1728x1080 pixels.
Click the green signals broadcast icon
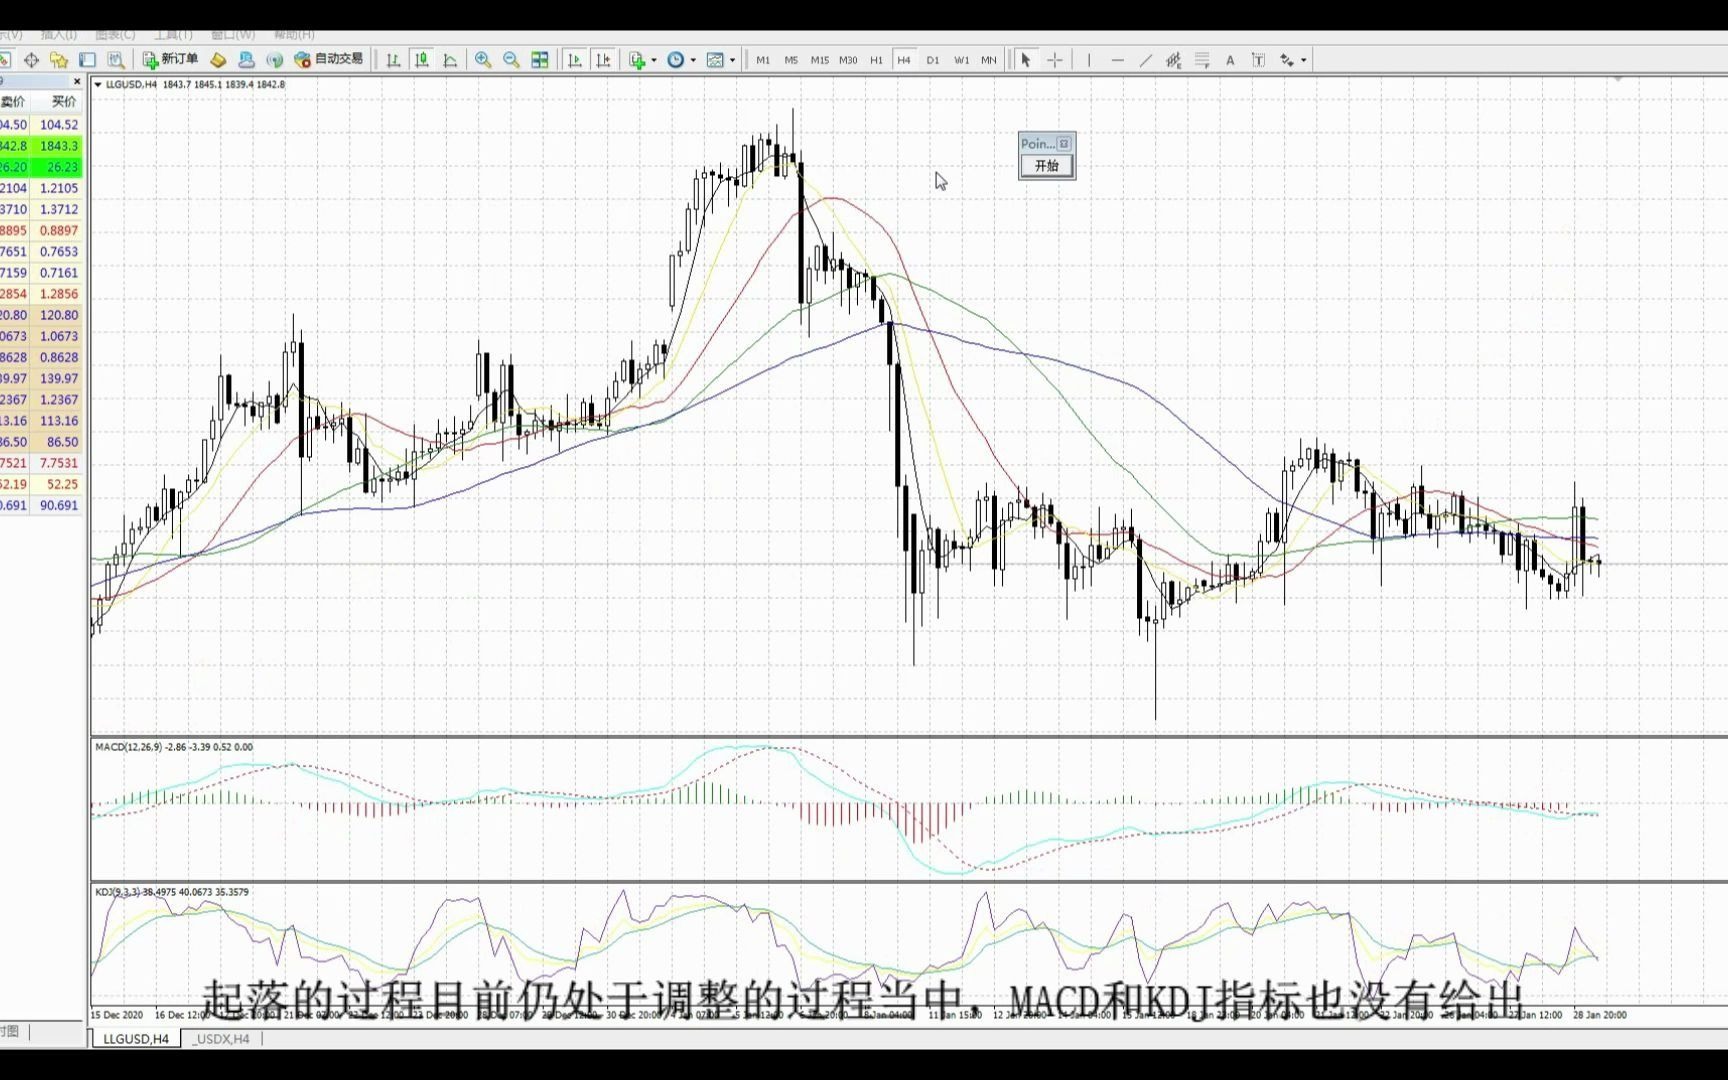[x=274, y=60]
